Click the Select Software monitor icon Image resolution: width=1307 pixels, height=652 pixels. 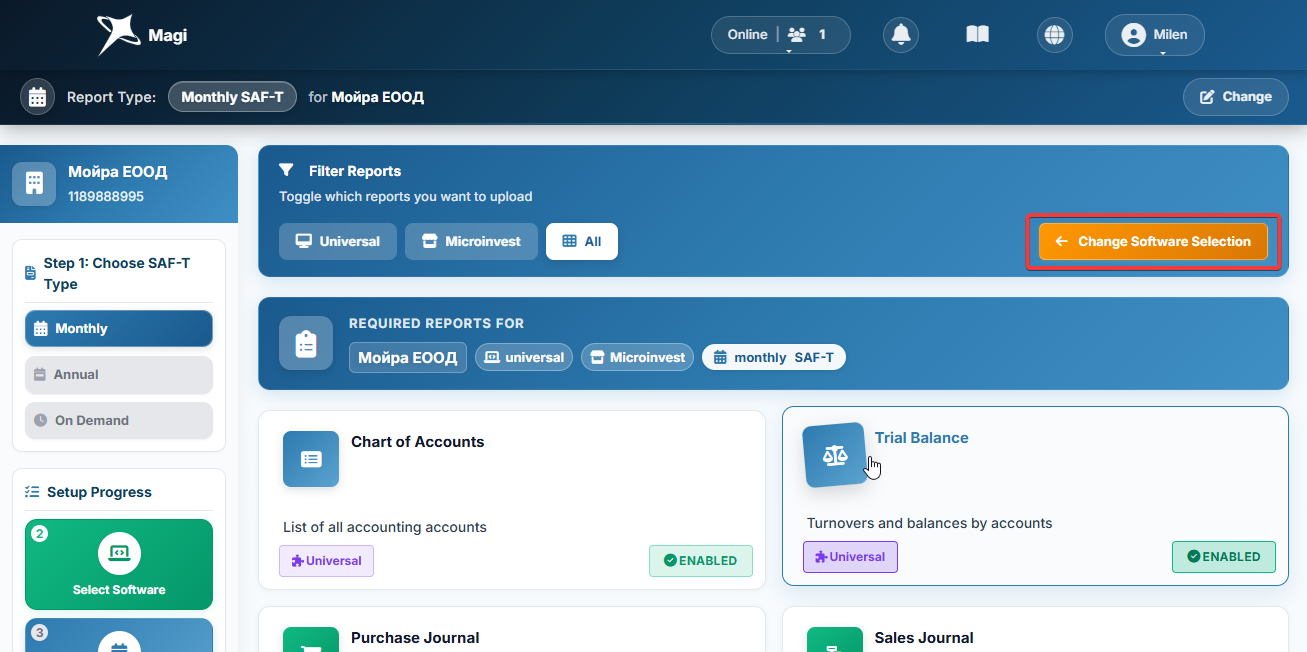tap(119, 553)
